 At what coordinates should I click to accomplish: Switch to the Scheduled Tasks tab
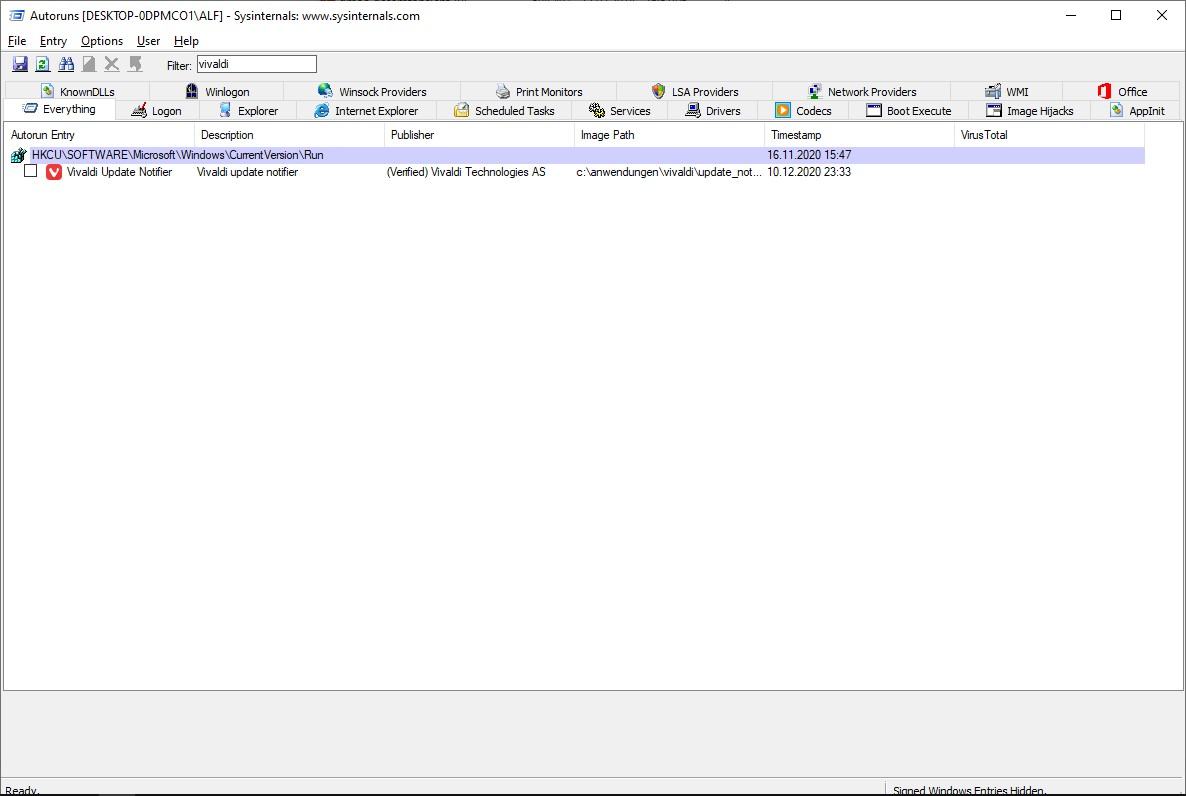[504, 110]
